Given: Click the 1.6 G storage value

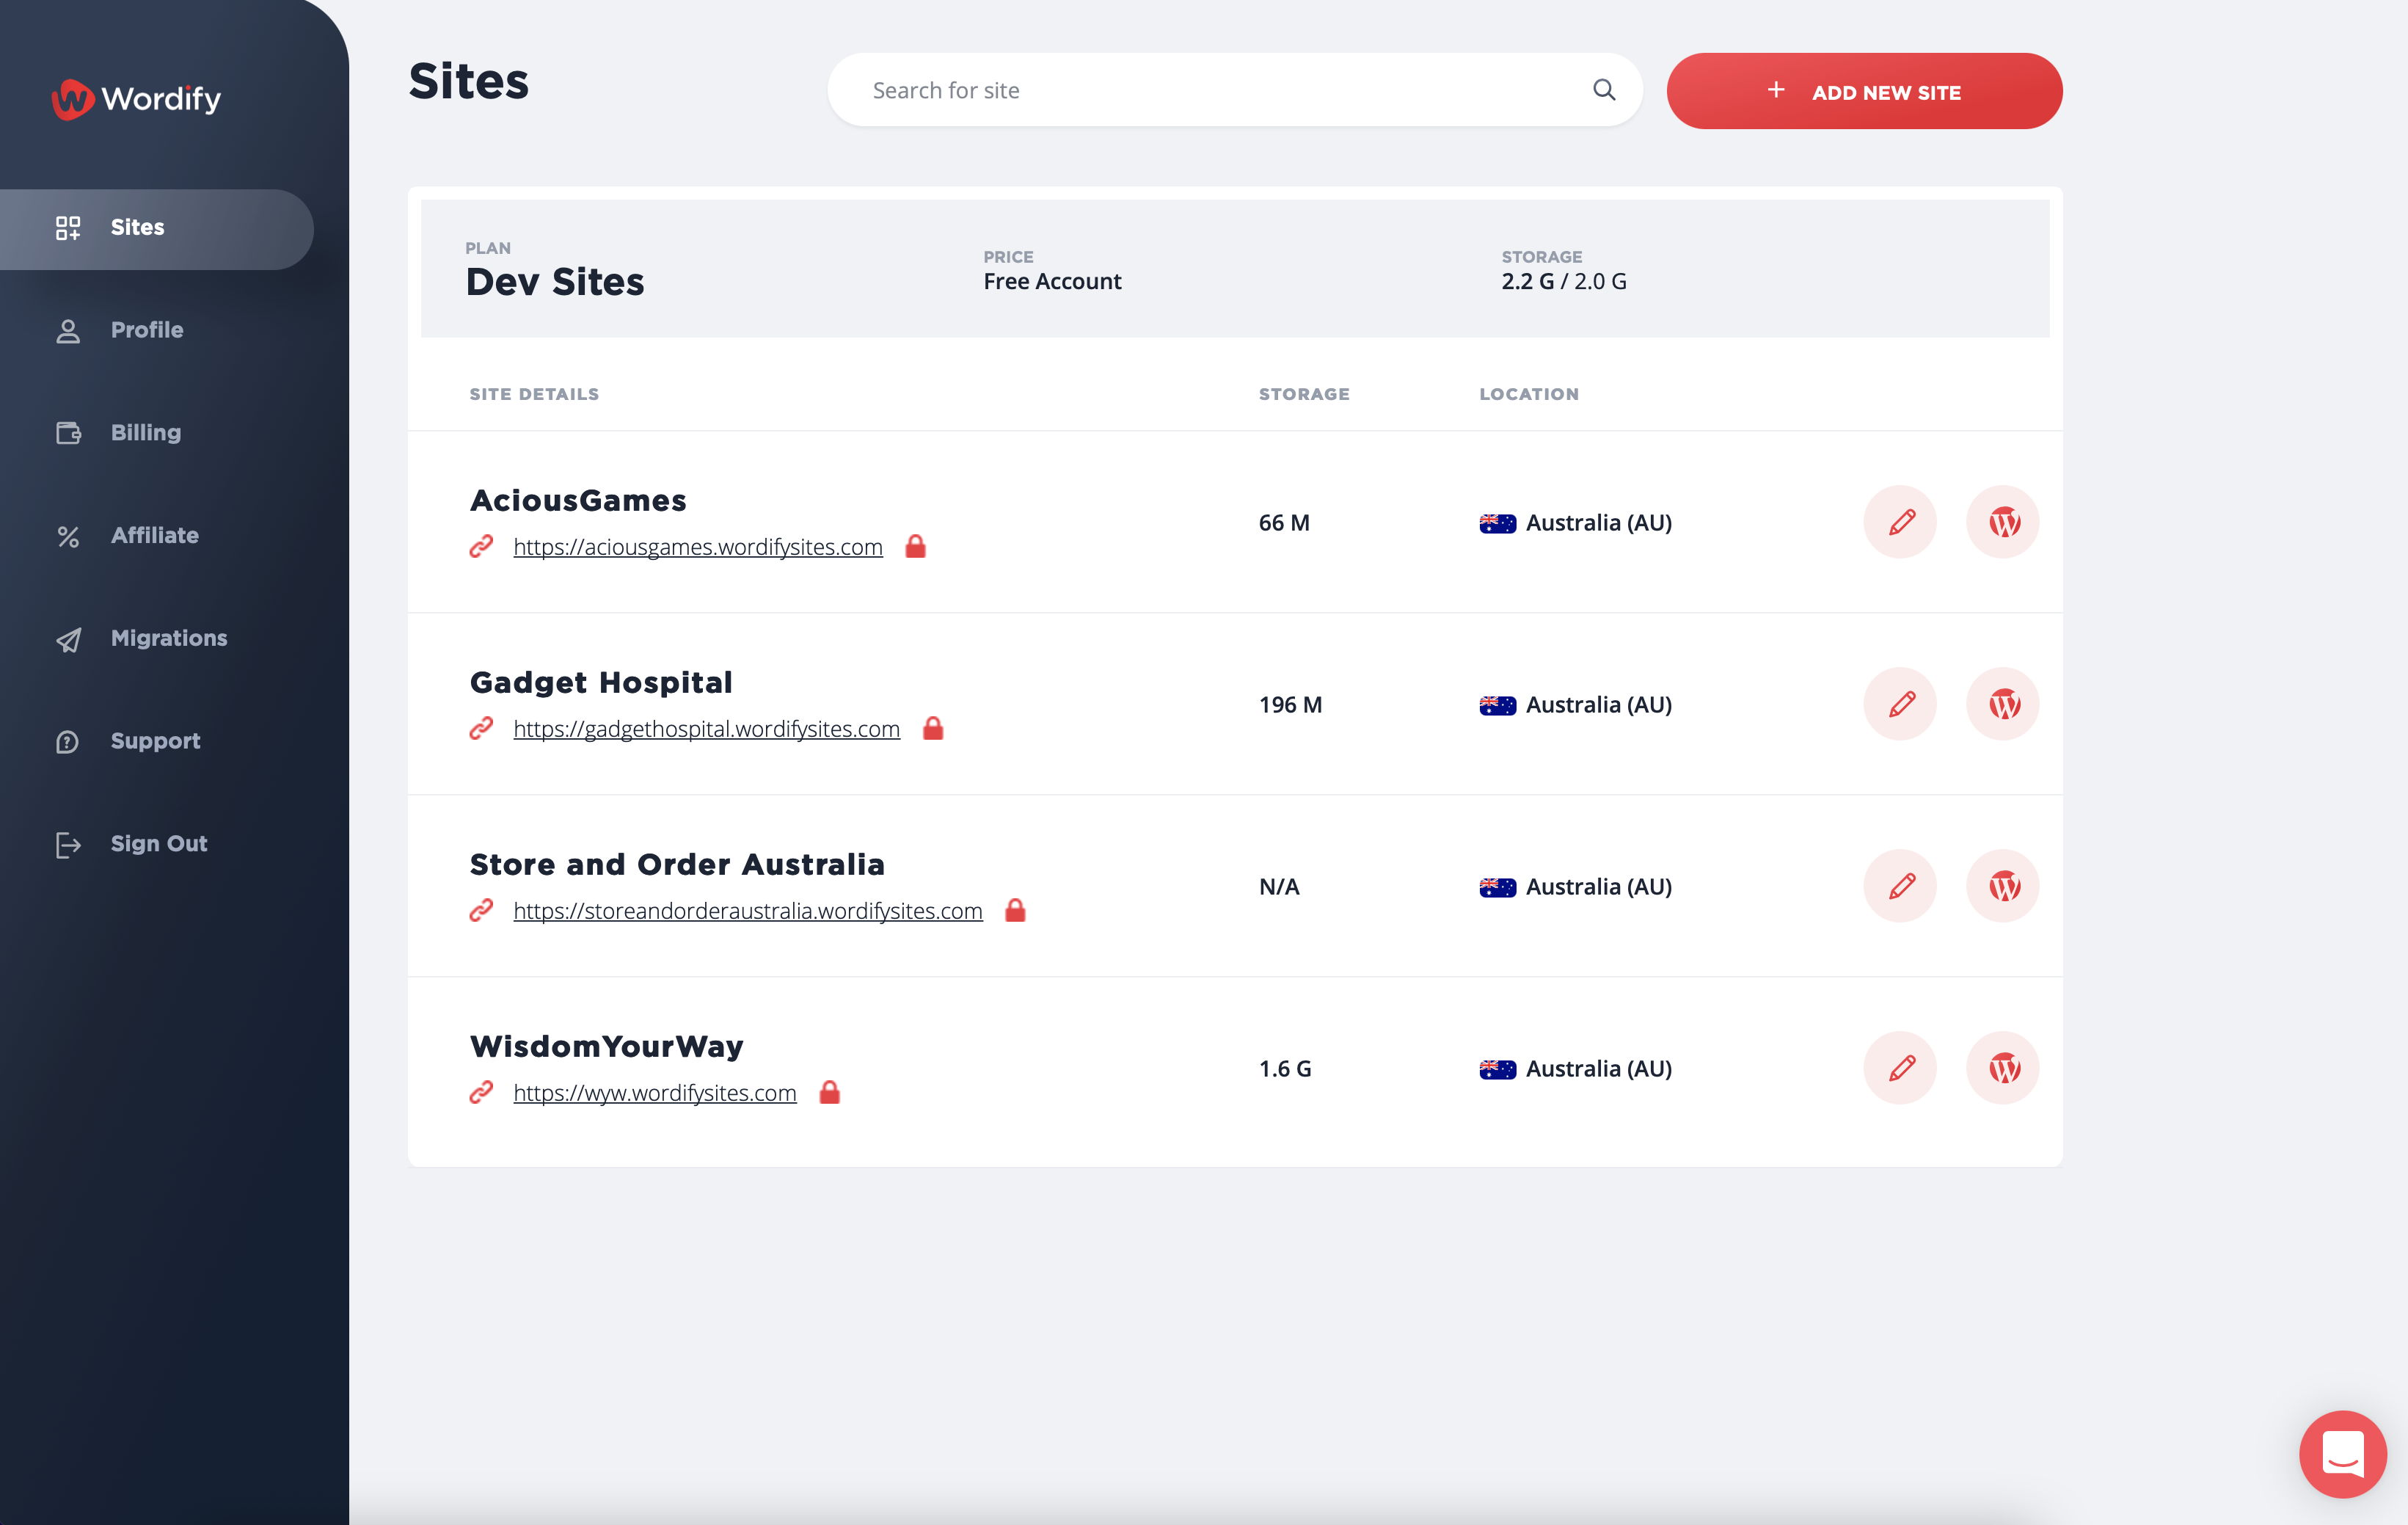Looking at the screenshot, I should coord(1285,1069).
